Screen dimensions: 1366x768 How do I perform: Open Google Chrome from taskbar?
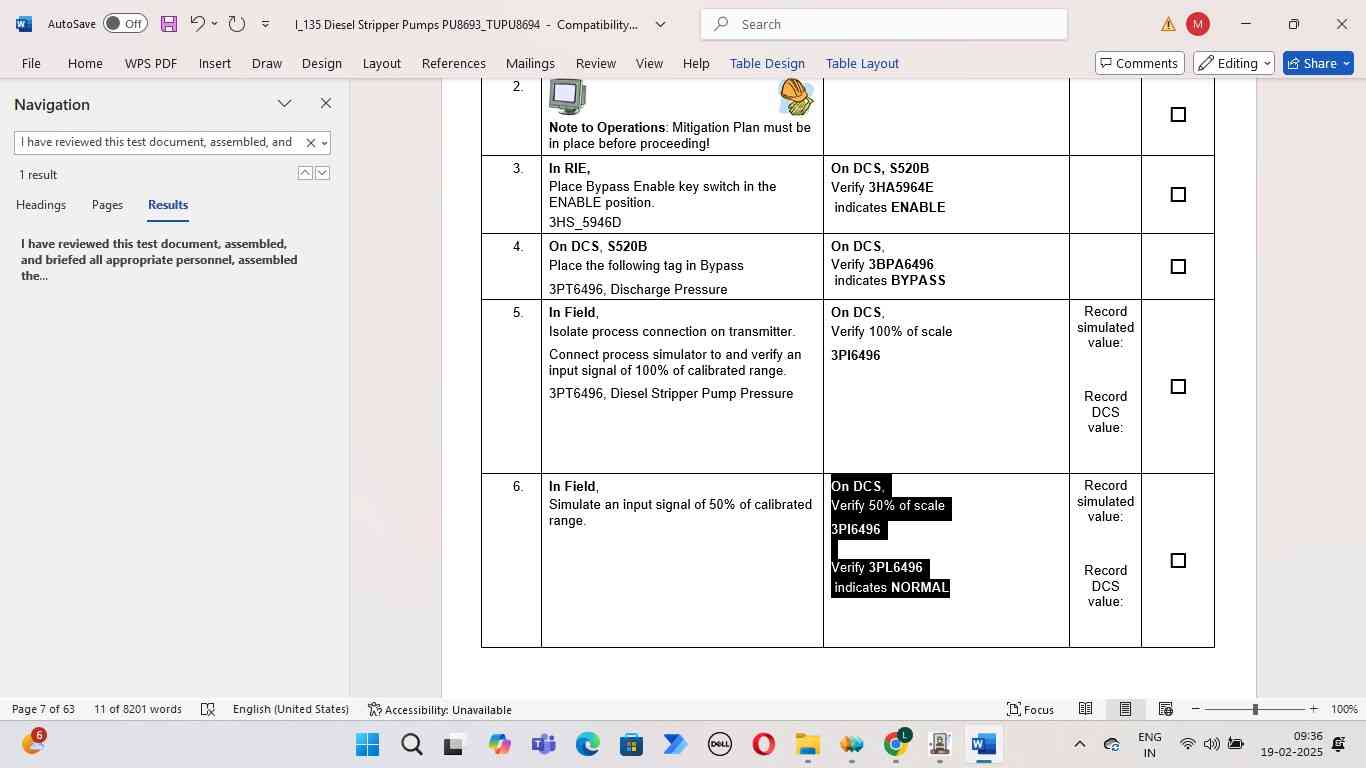click(896, 745)
